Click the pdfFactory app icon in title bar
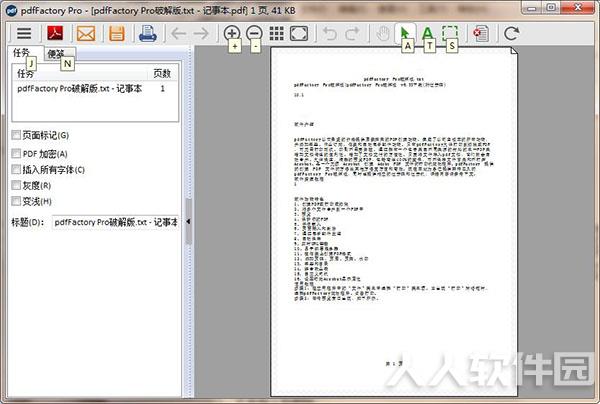This screenshot has width=600, height=404. [x=11, y=11]
